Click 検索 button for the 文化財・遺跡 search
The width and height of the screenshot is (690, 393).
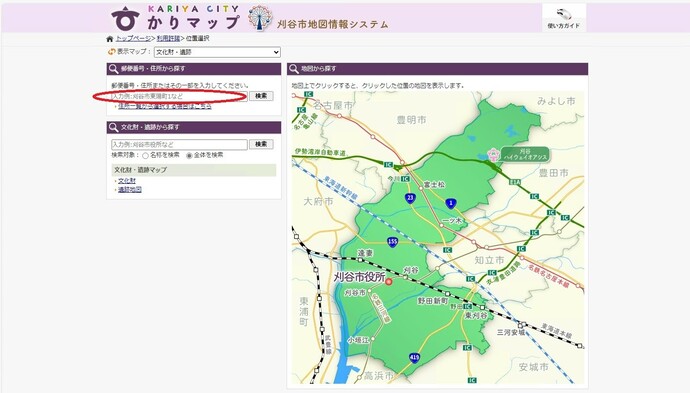click(261, 144)
